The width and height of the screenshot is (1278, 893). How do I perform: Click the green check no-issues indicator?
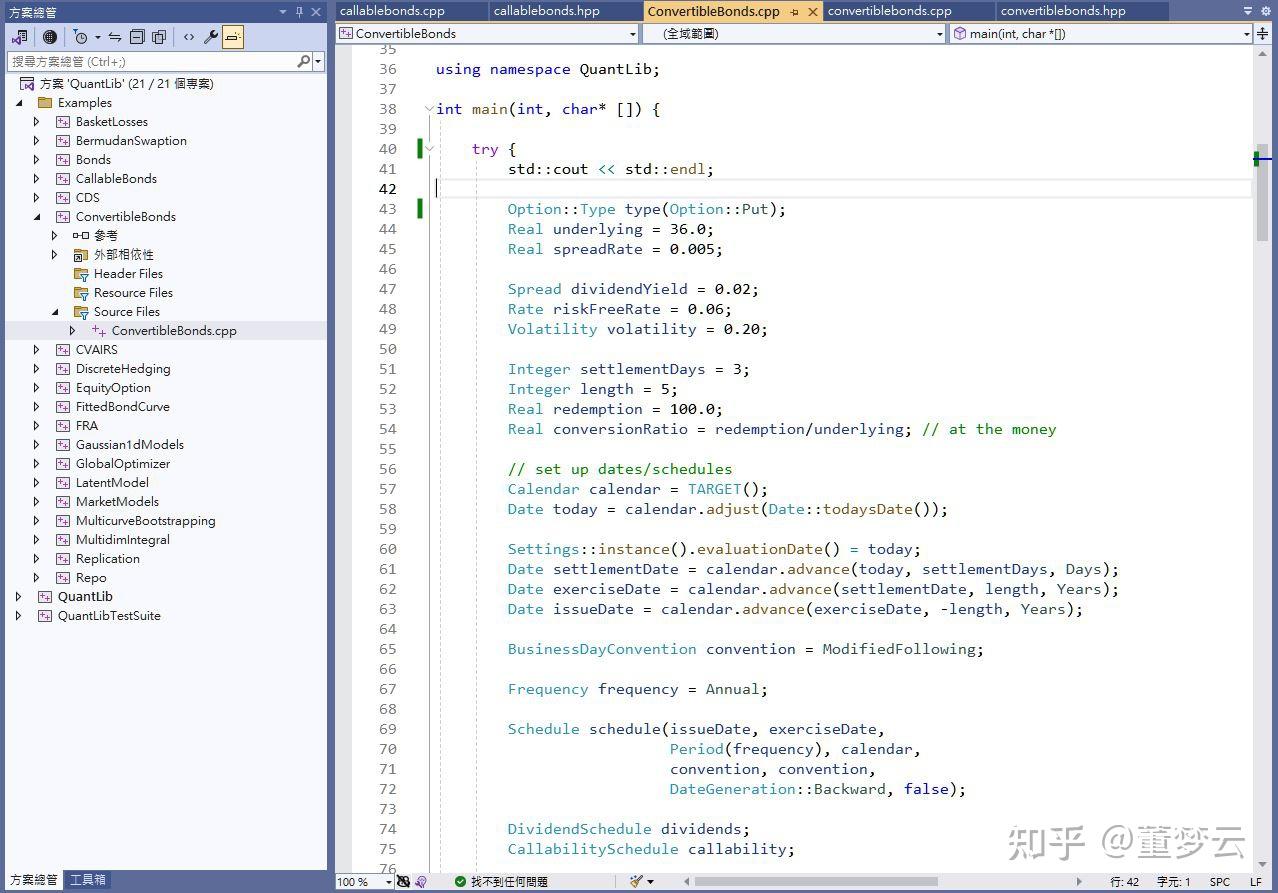point(460,882)
